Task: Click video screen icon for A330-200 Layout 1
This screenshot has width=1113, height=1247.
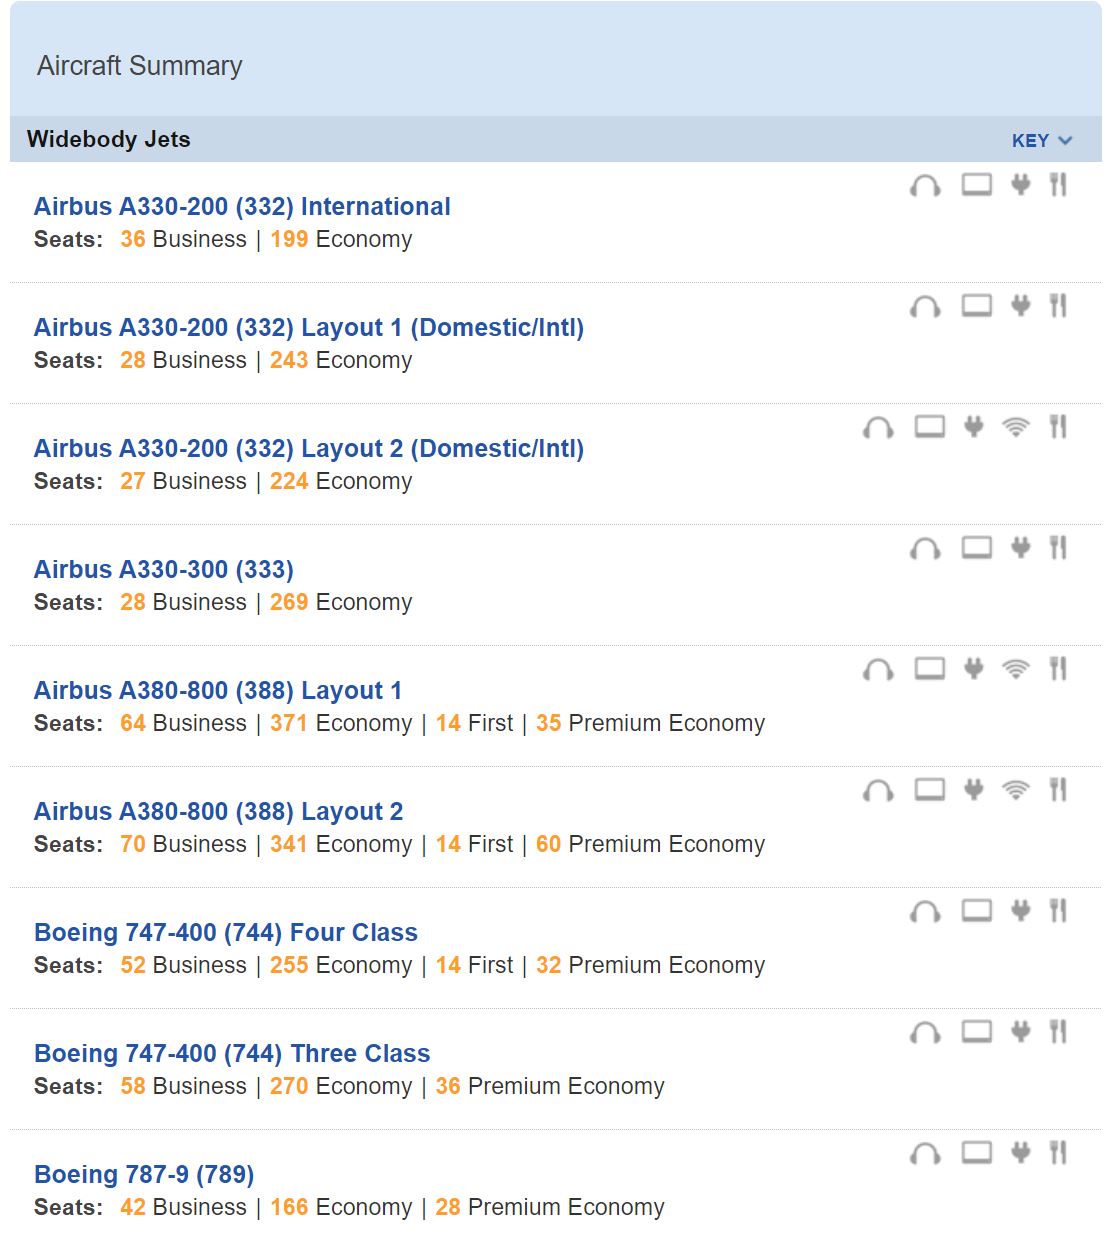Action: tap(977, 306)
